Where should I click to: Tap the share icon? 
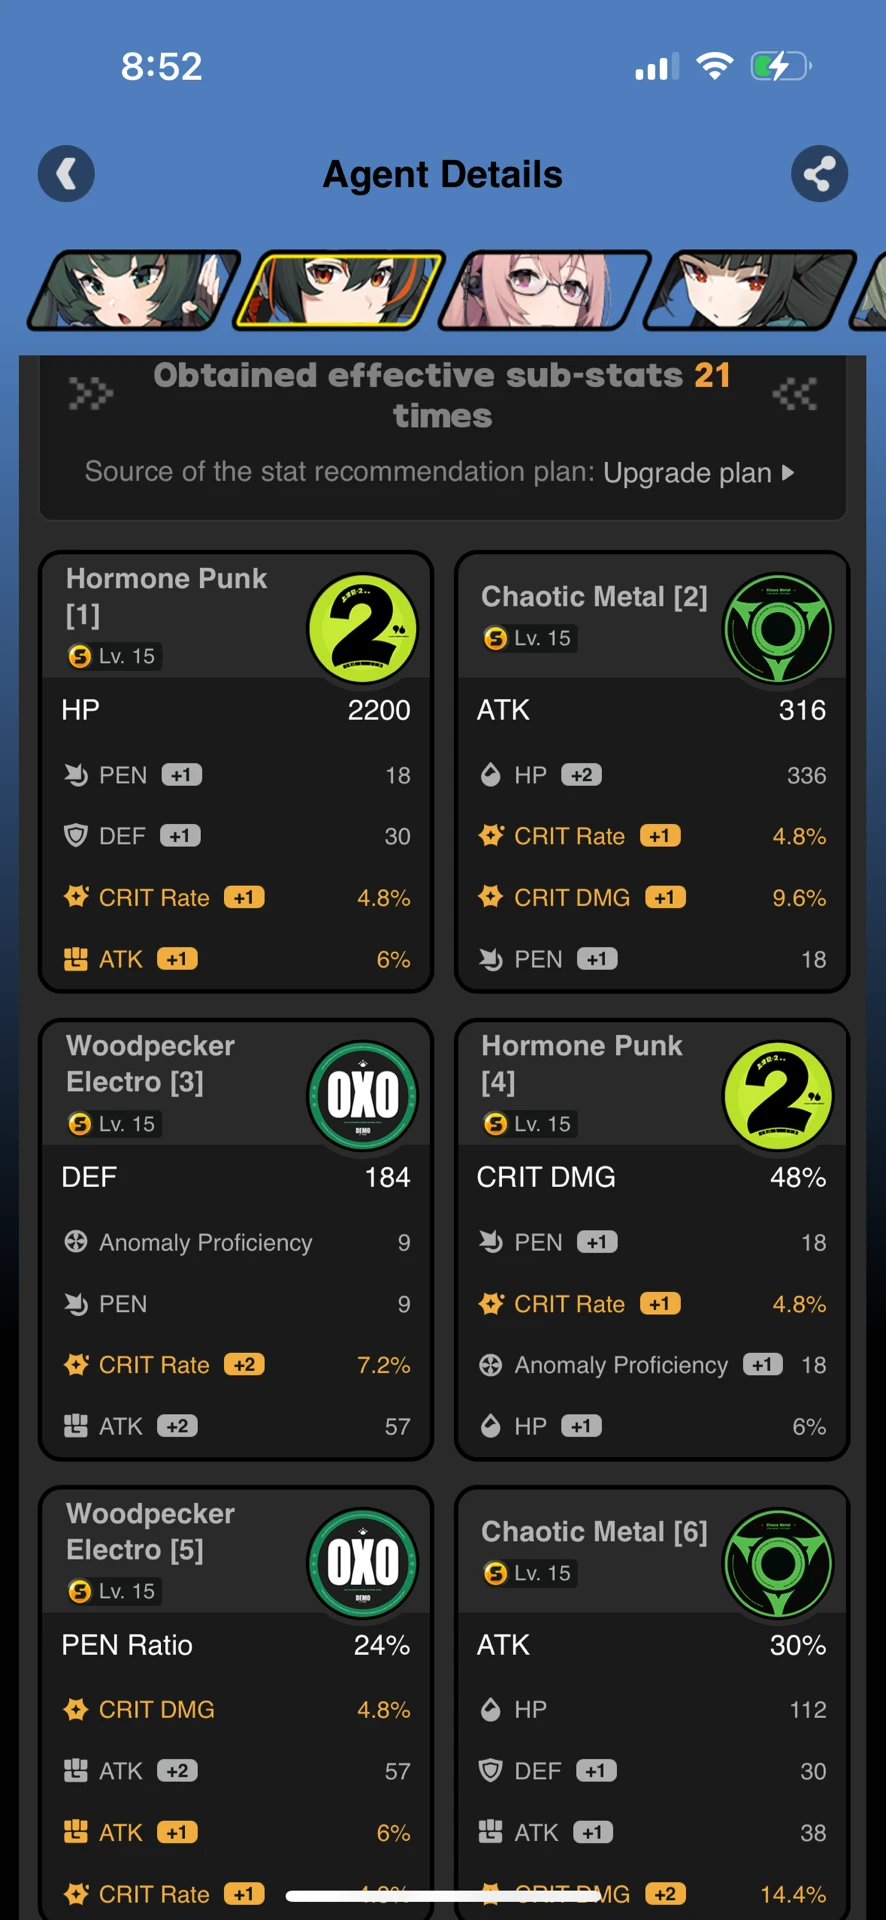click(x=819, y=174)
